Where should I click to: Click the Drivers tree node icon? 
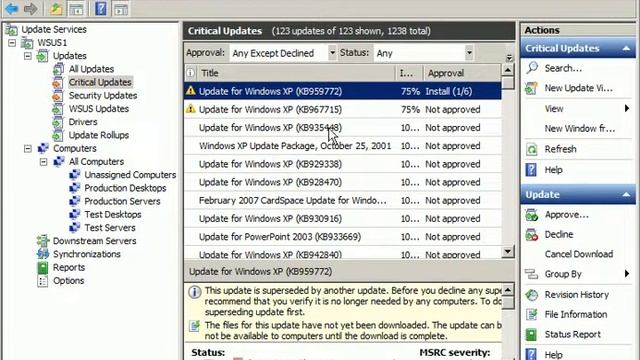58,122
